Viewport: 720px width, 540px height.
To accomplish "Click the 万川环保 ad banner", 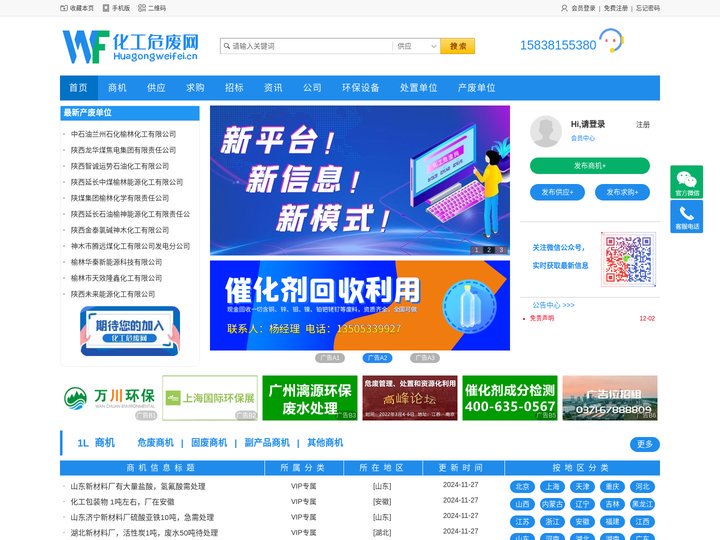I will 109,398.
